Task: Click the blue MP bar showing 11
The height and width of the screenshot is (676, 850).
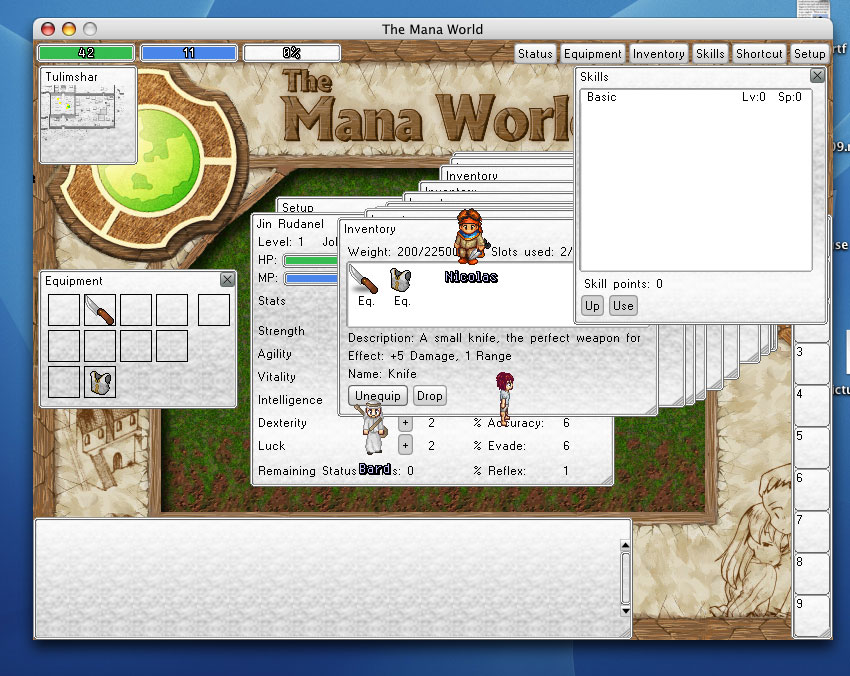Action: coord(189,53)
